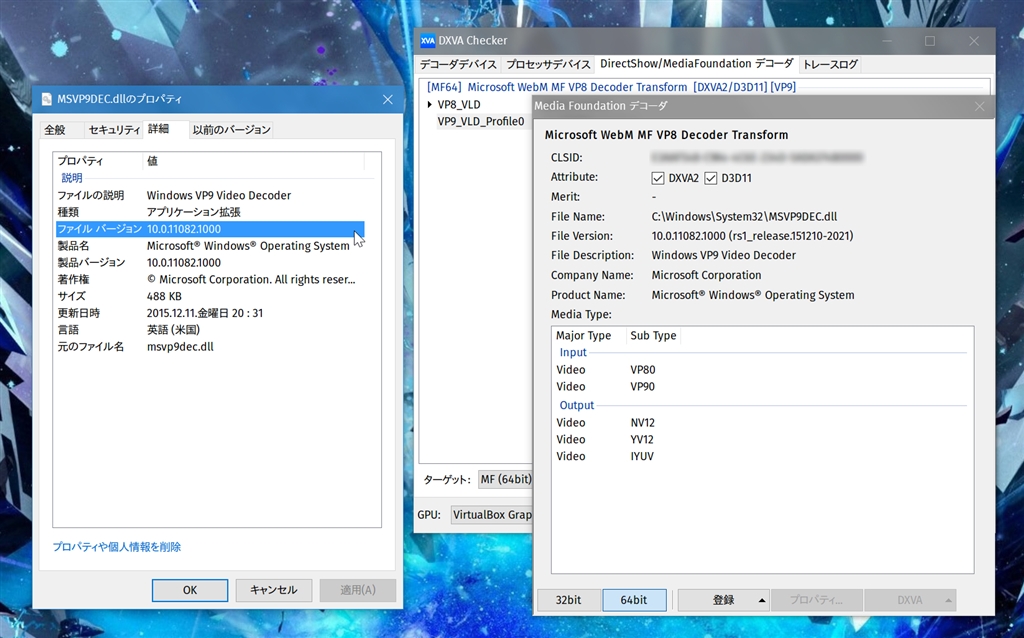1024x638 pixels.
Task: Select the DirectShow/MediaFoundation デコーダ tab
Action: [696, 63]
